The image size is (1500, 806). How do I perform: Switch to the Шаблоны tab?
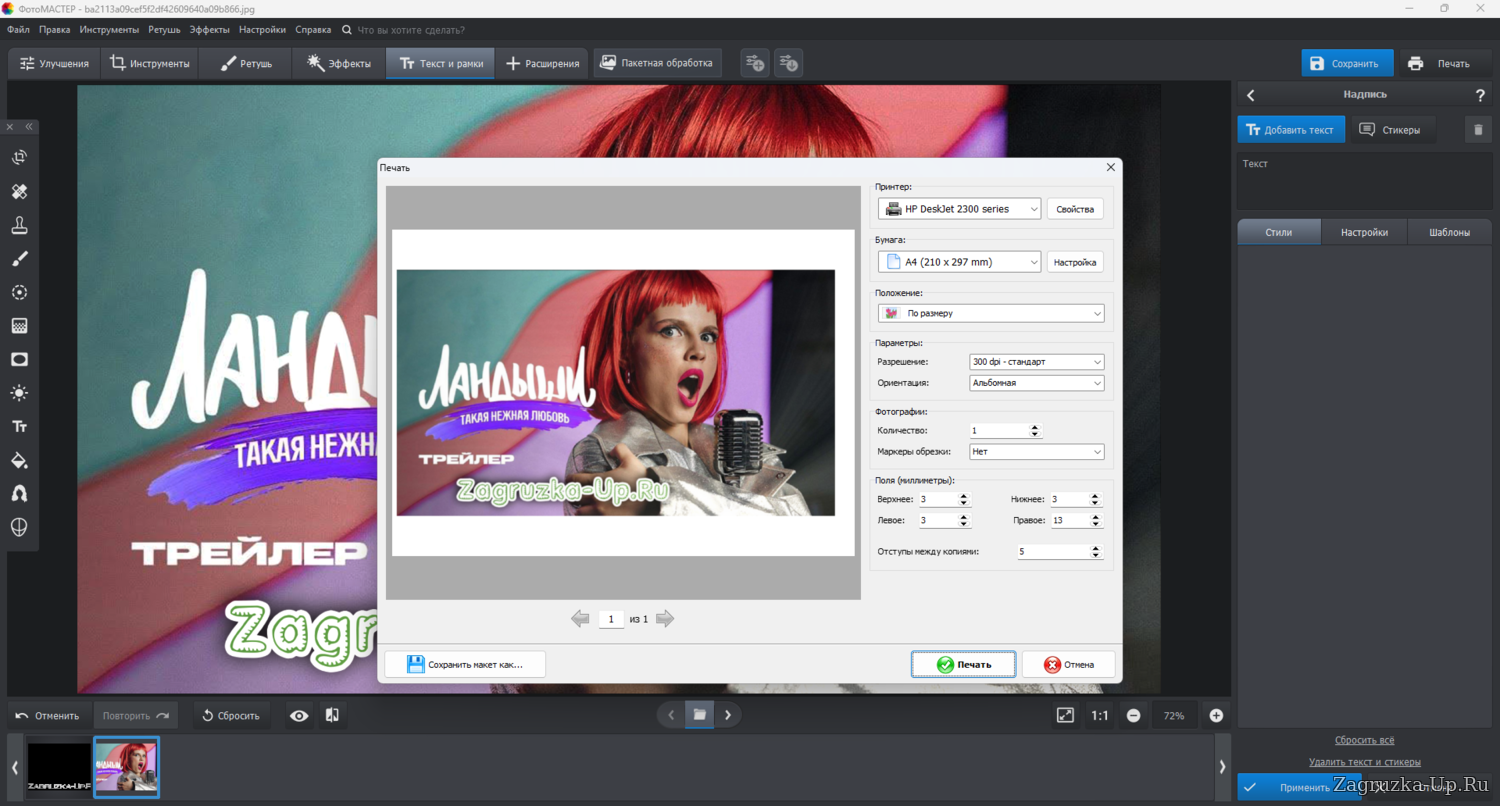[x=1449, y=232]
